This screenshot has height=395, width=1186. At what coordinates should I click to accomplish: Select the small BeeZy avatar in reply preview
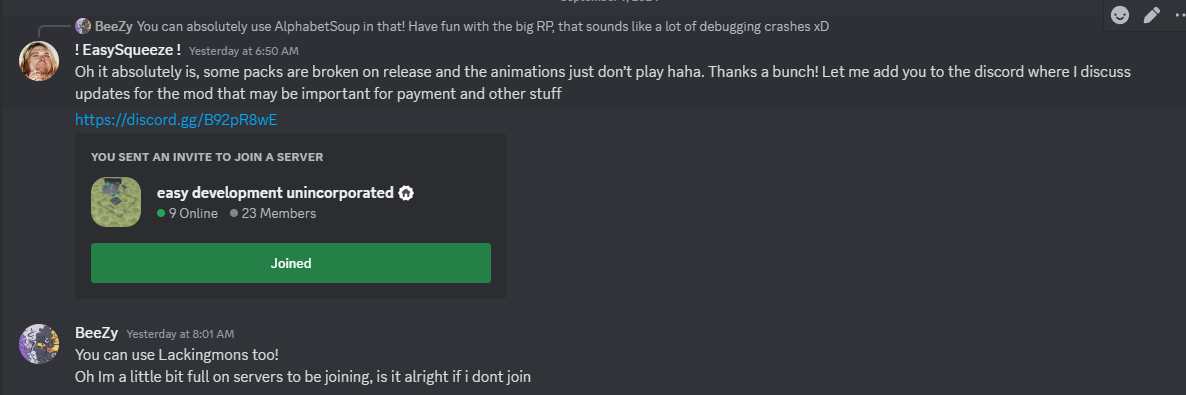[83, 26]
